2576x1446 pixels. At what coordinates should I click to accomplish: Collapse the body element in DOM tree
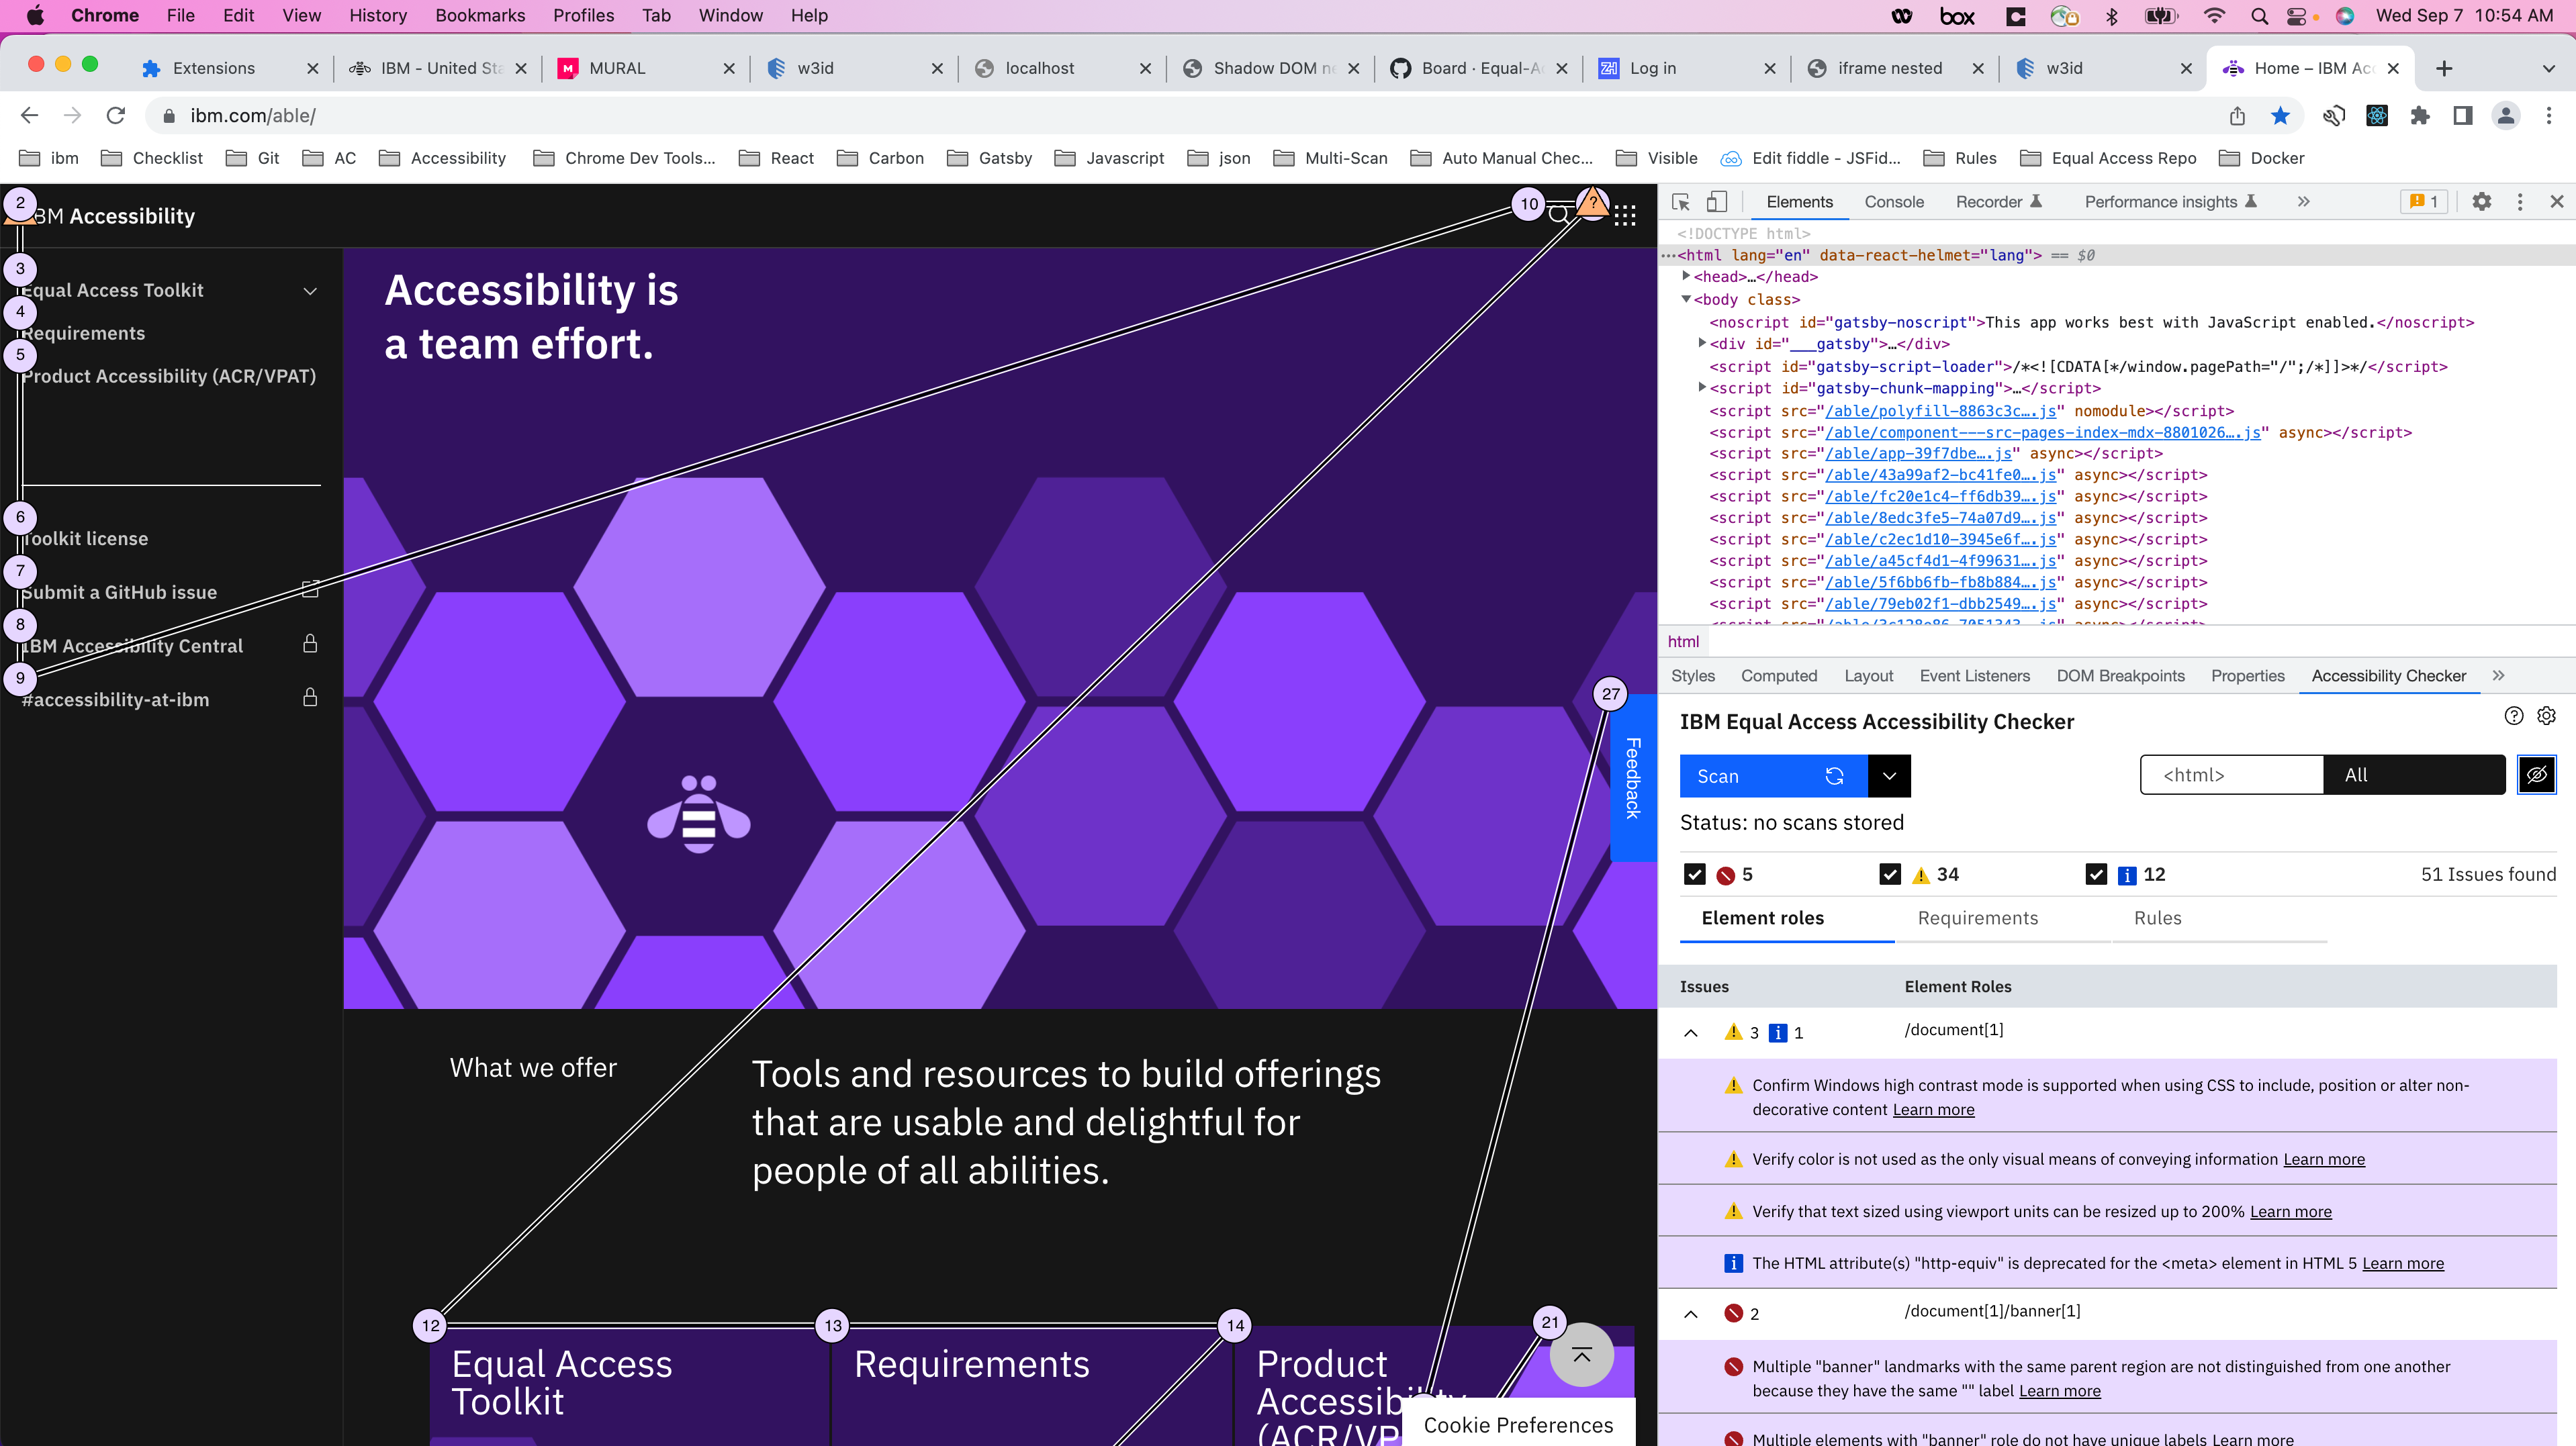pyautogui.click(x=1687, y=299)
